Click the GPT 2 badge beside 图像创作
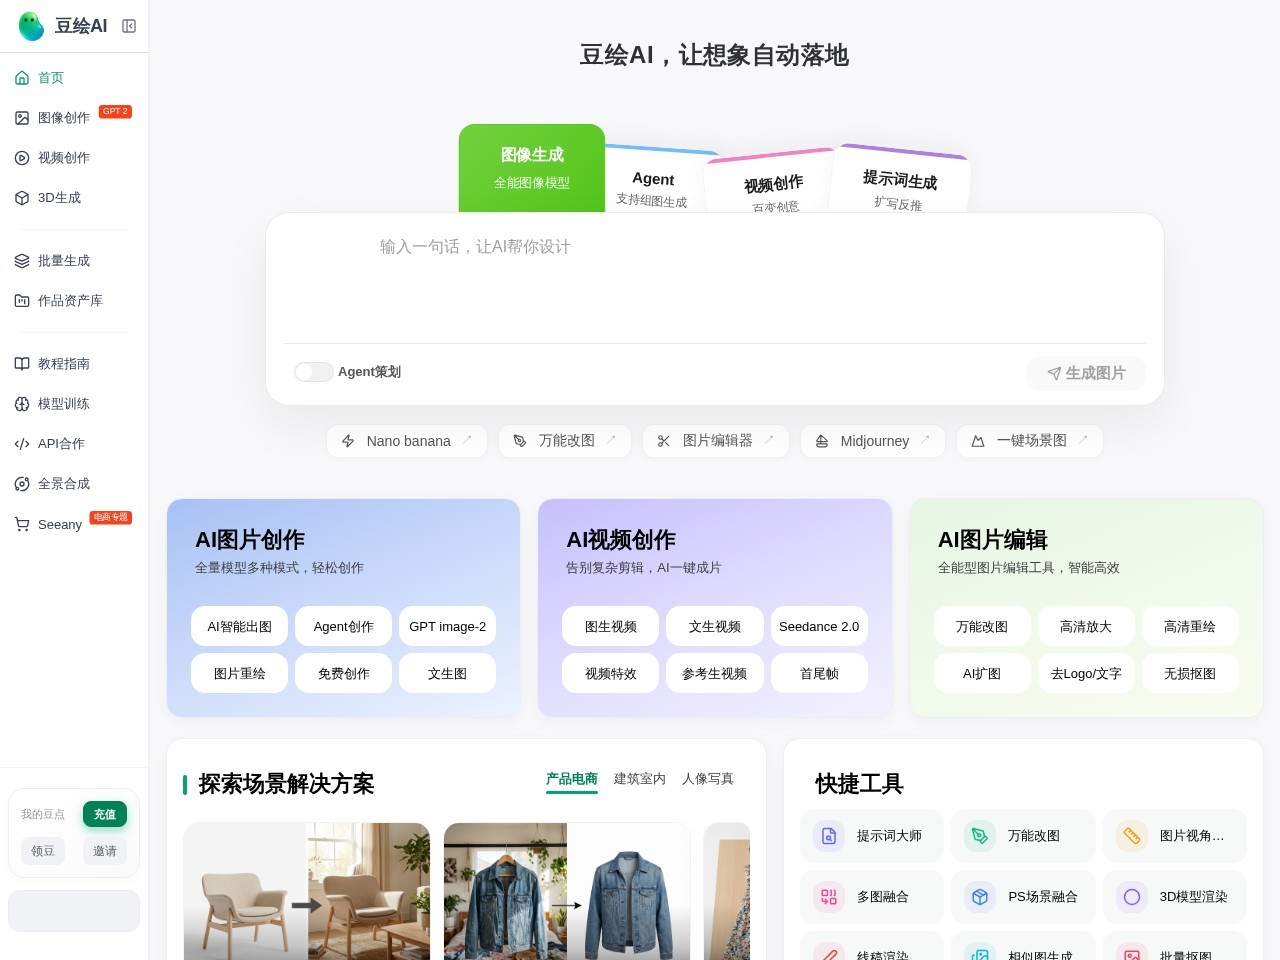This screenshot has width=1280, height=960. tap(115, 111)
